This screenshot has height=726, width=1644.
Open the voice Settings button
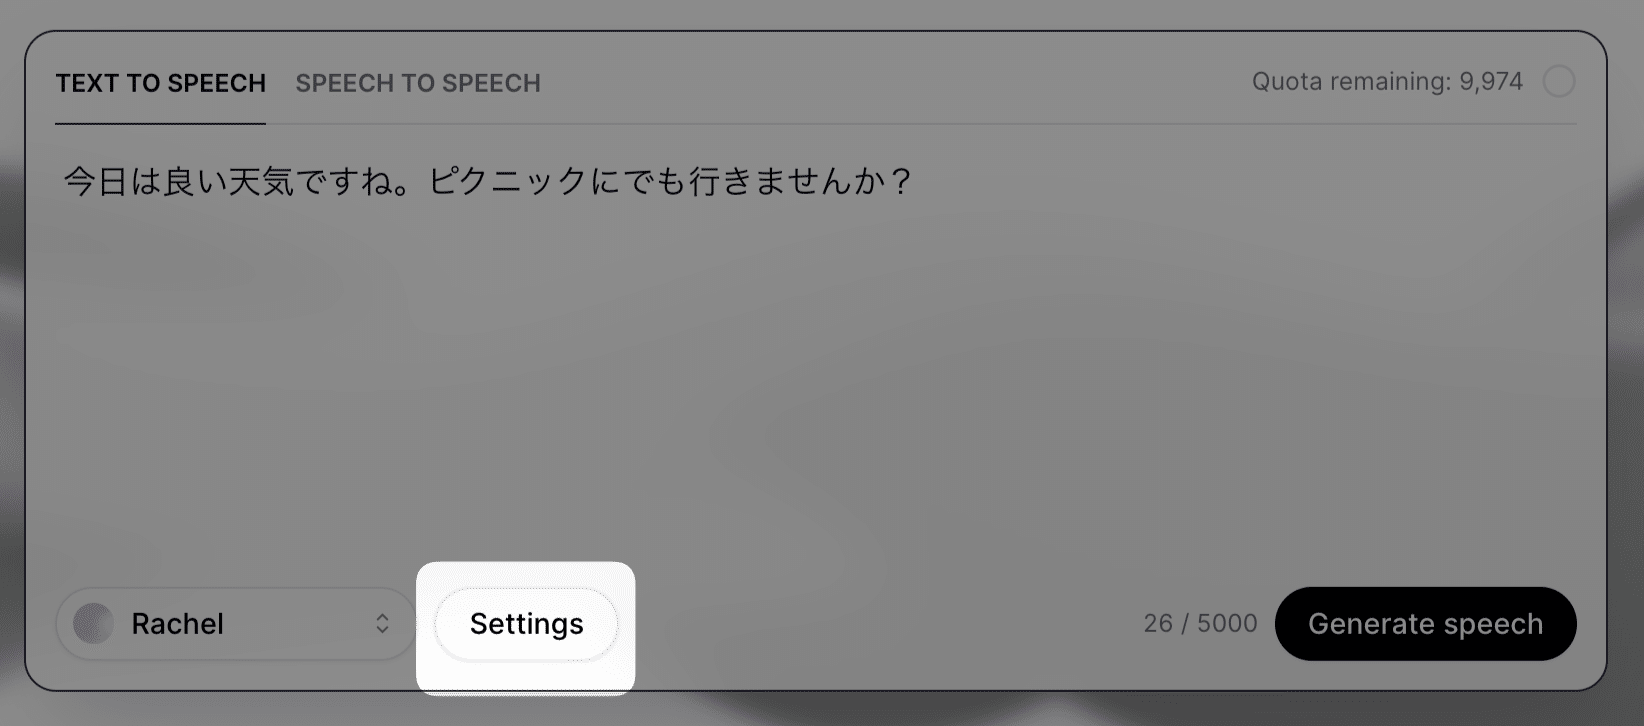(526, 624)
